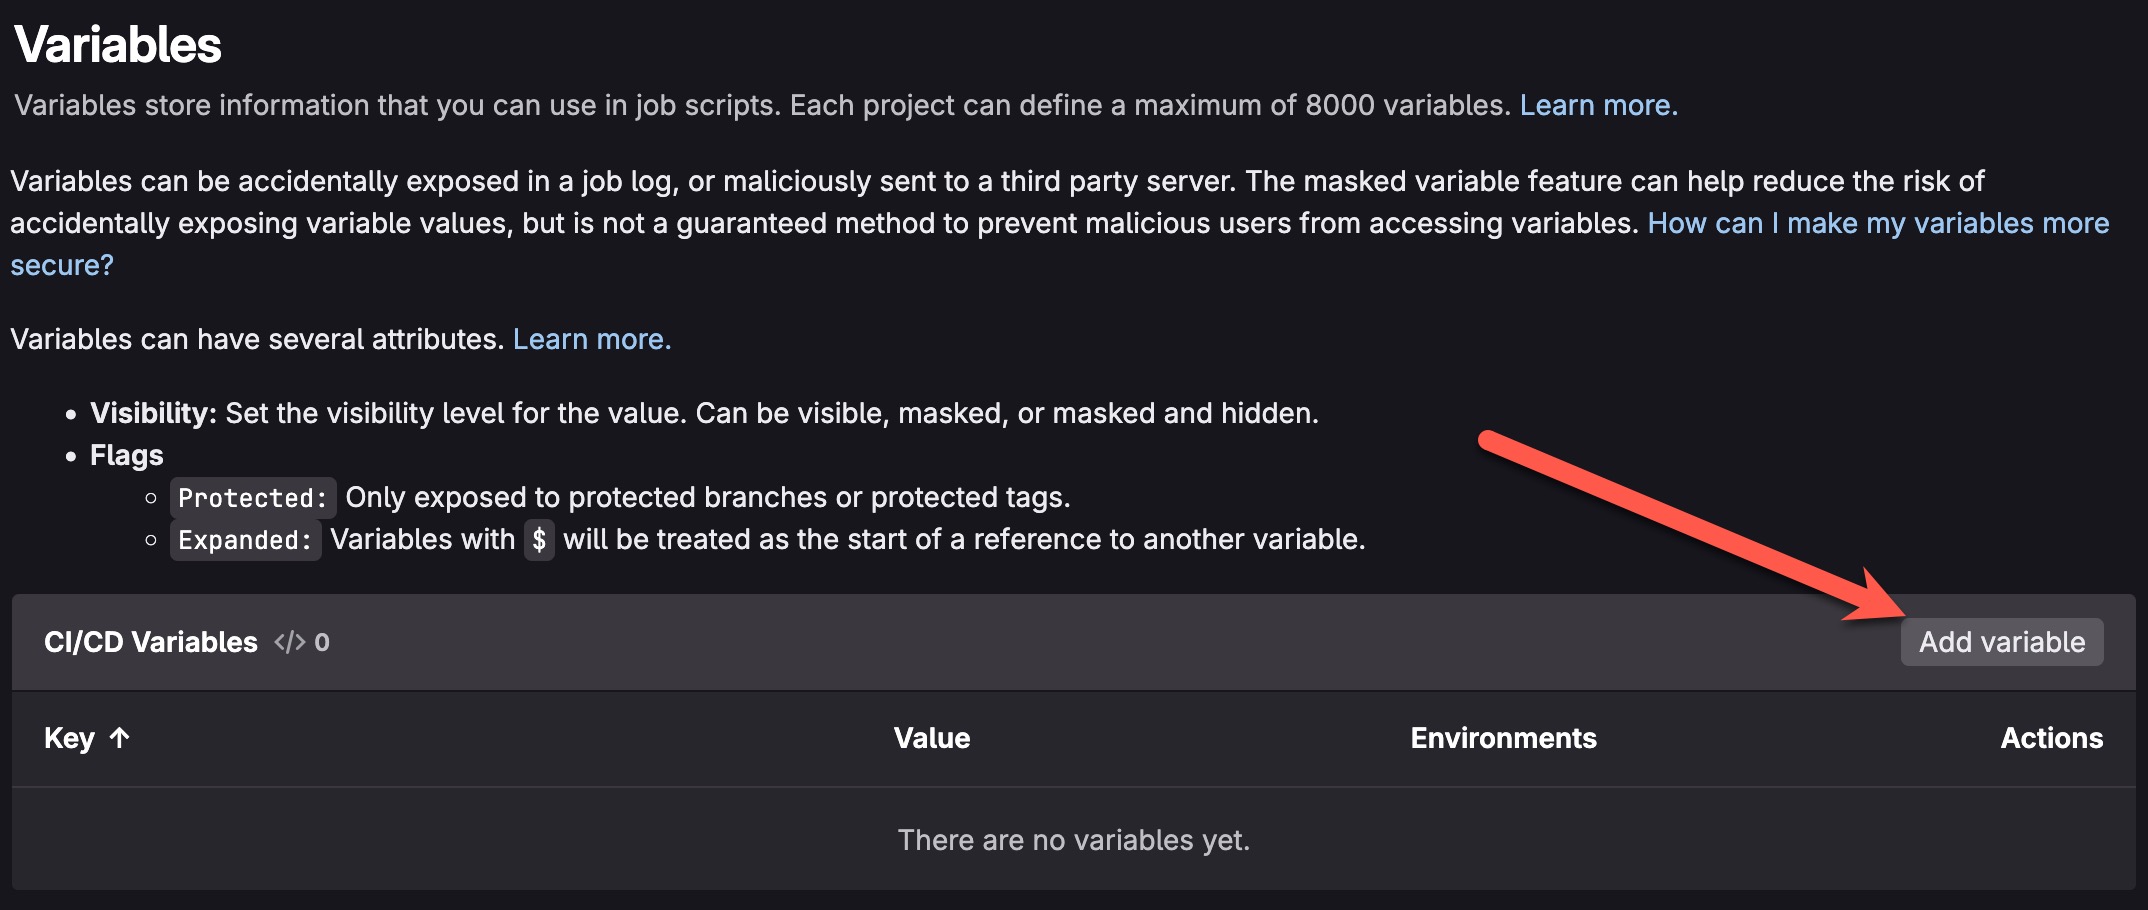
Task: Click the 'Expanded:' code label
Action: [x=245, y=540]
